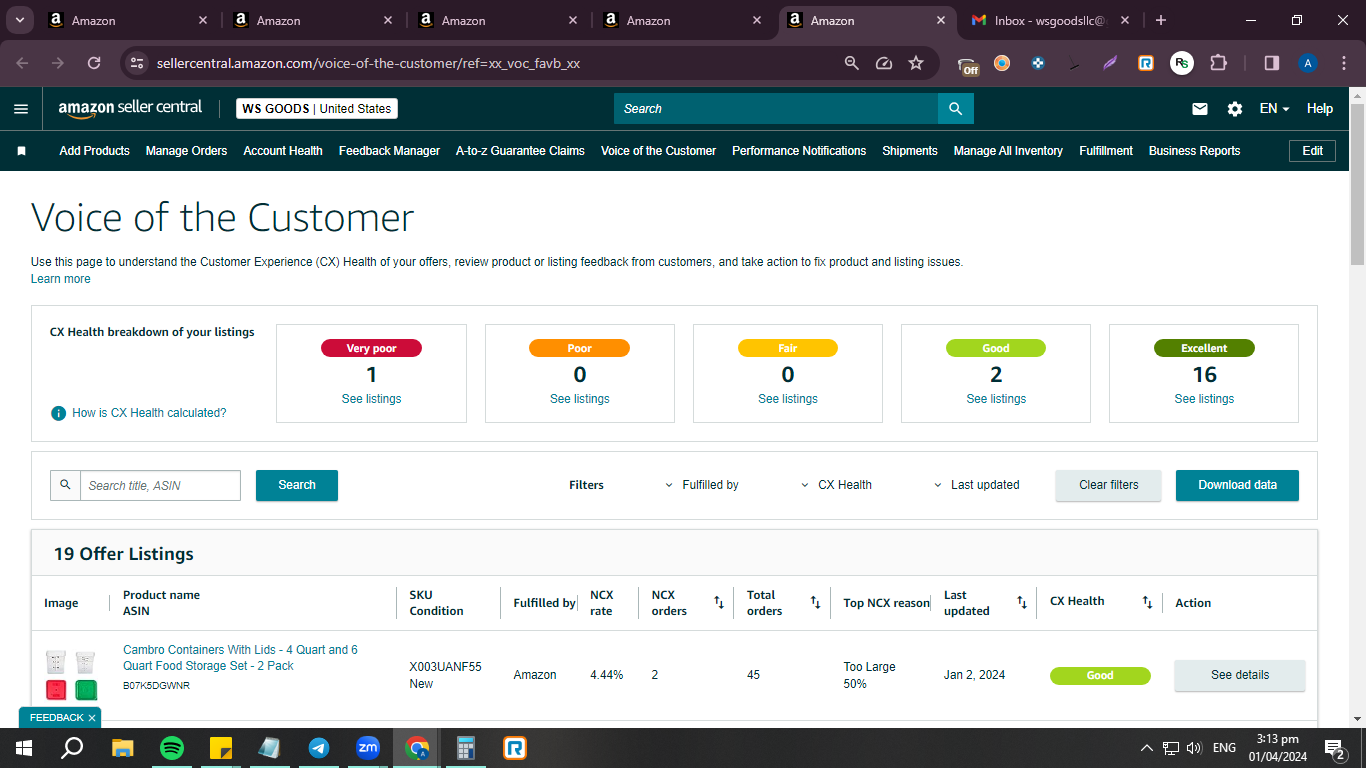Viewport: 1366px width, 768px height.
Task: Sort the table by Total orders
Action: coord(815,602)
